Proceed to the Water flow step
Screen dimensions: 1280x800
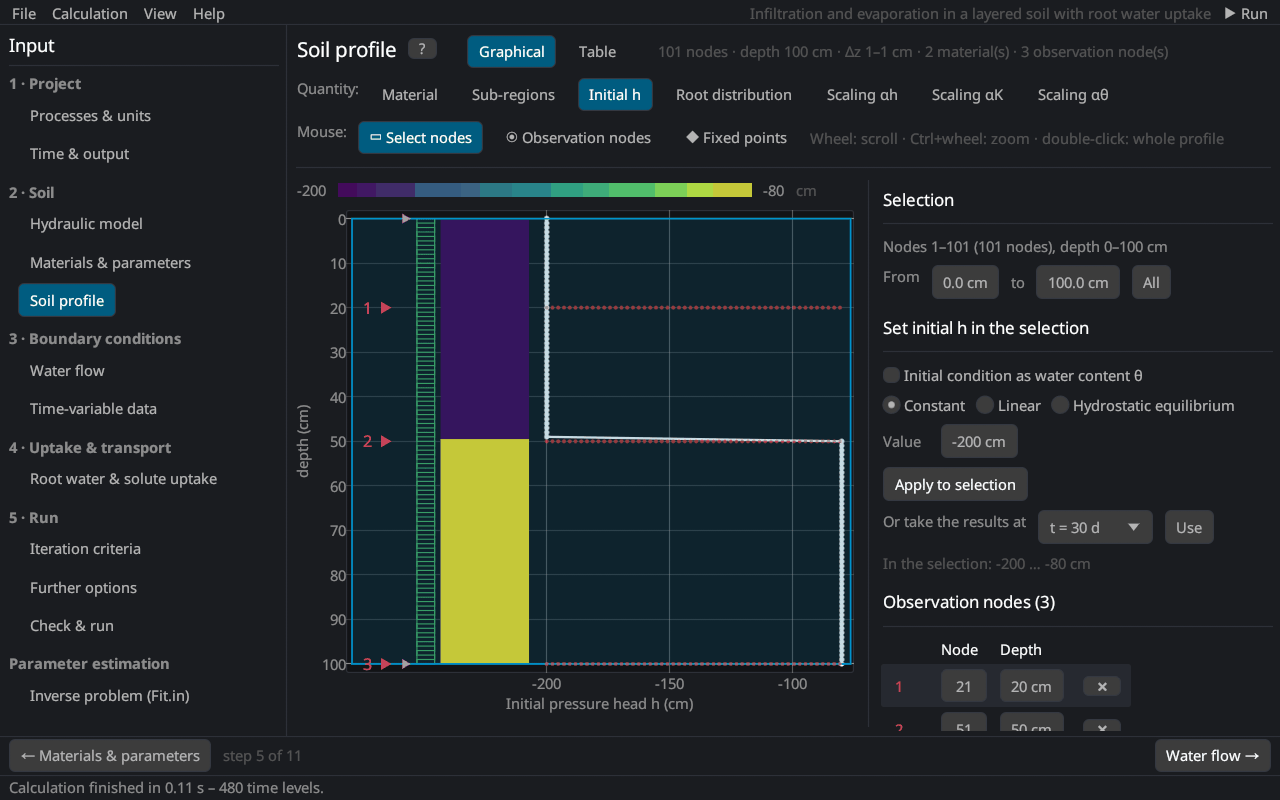tap(1212, 755)
